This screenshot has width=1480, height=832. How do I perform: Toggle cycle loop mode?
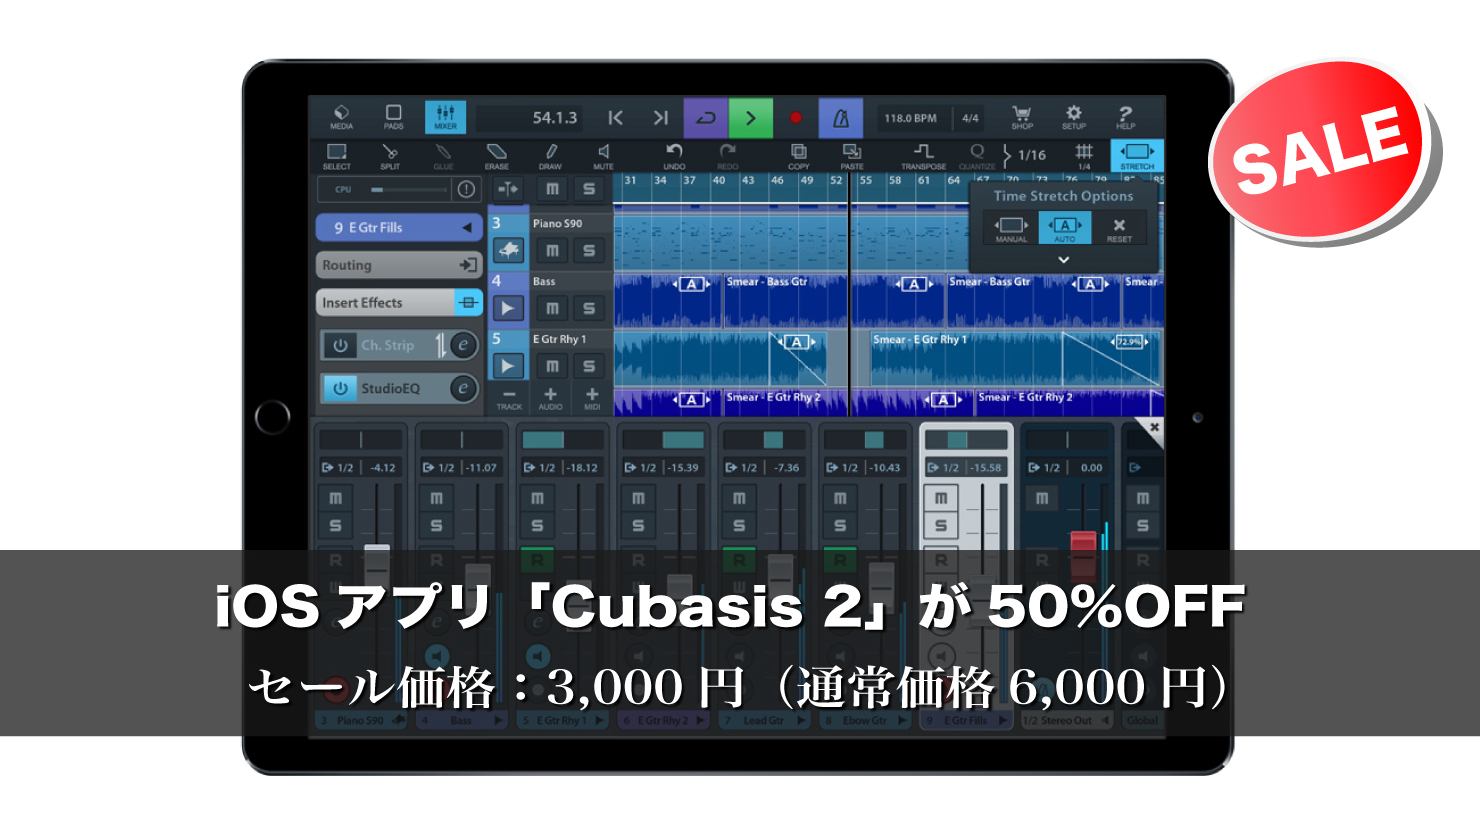pos(706,118)
